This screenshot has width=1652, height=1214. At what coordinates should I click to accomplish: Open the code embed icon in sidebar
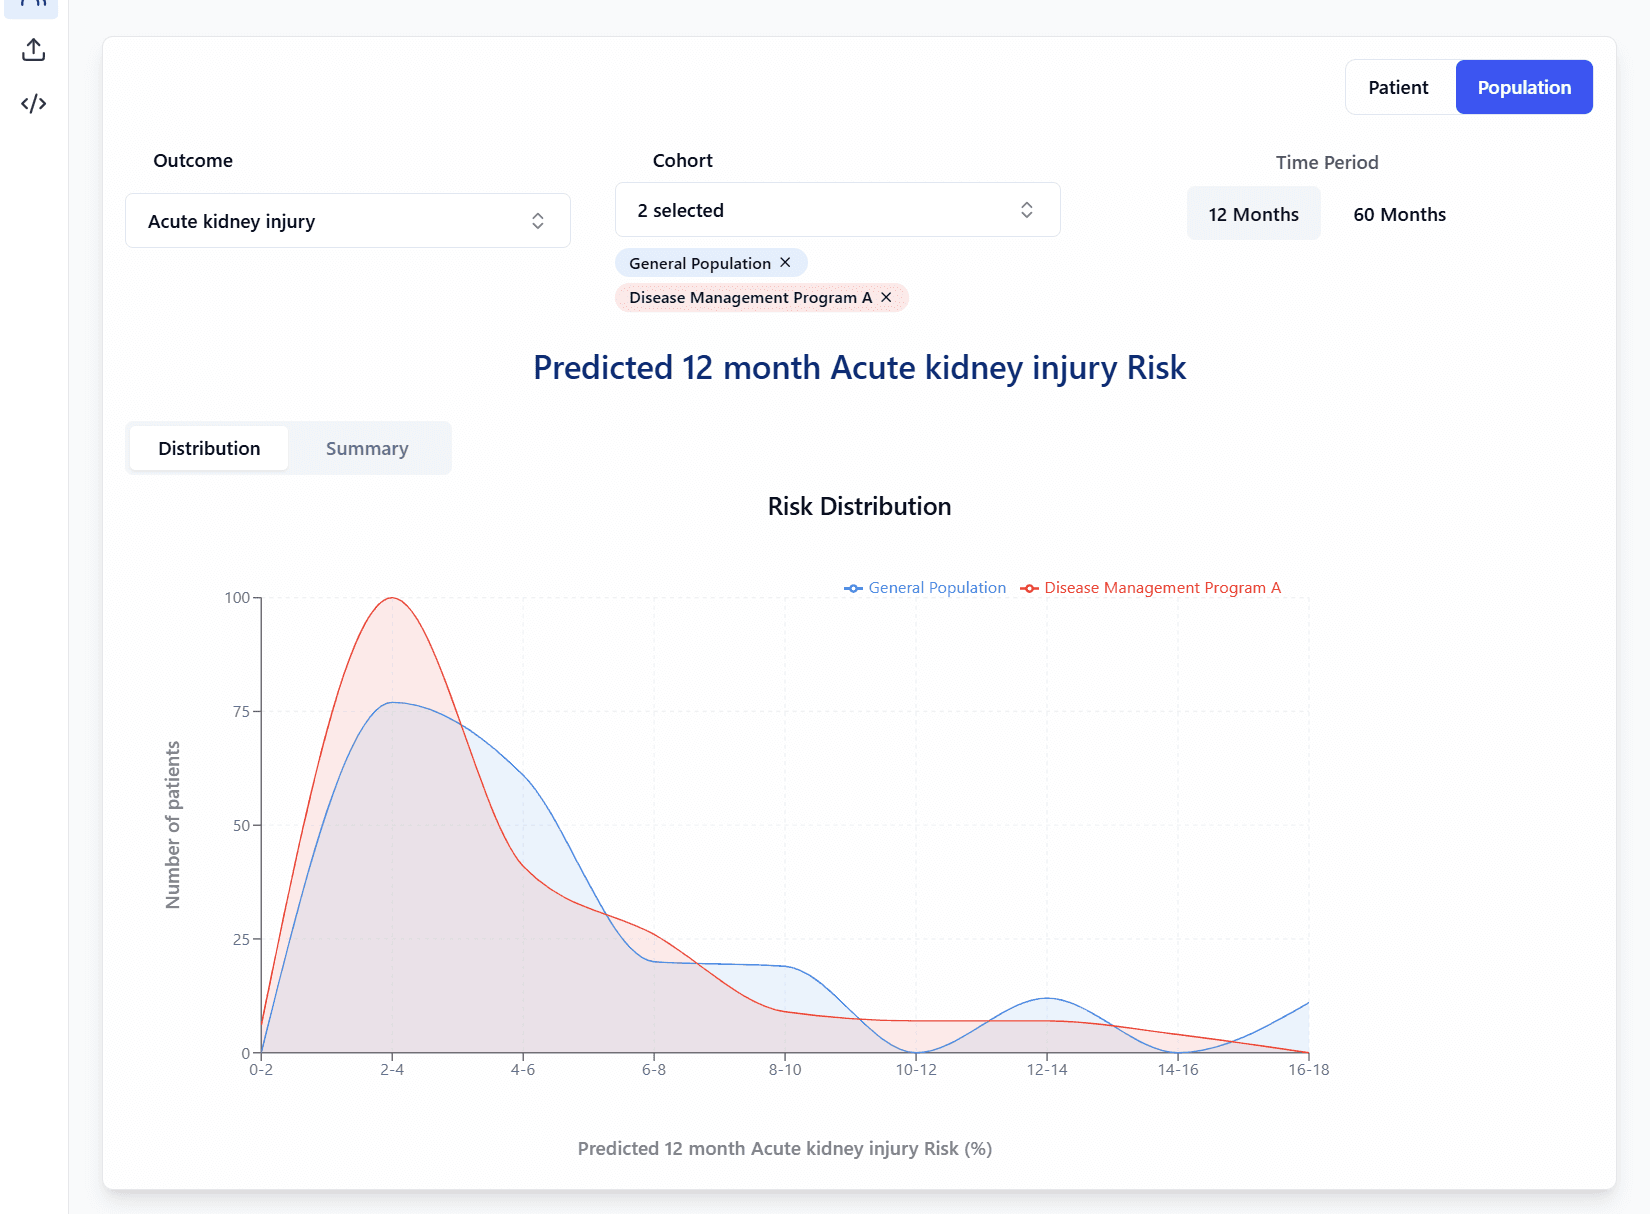[x=33, y=104]
